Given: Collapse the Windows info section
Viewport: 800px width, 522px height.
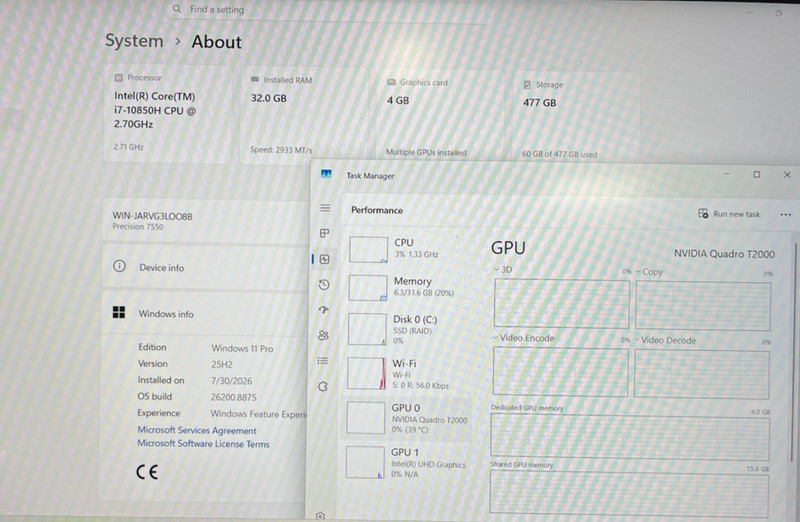Looking at the screenshot, I should 206,313.
